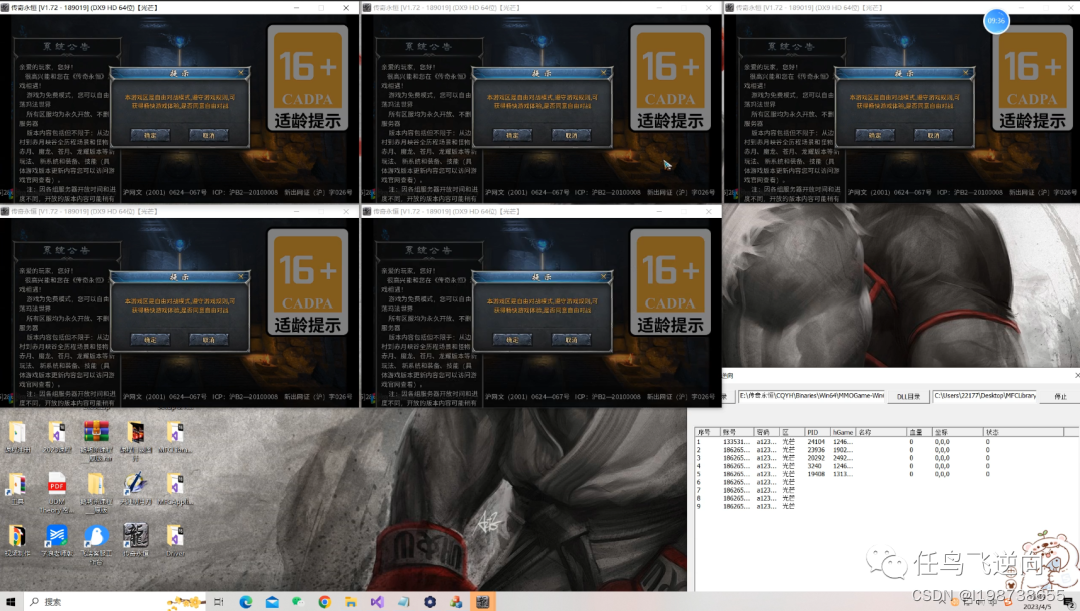1080x611 pixels.
Task: Click the 坐标 column header
Action: click(x=958, y=432)
